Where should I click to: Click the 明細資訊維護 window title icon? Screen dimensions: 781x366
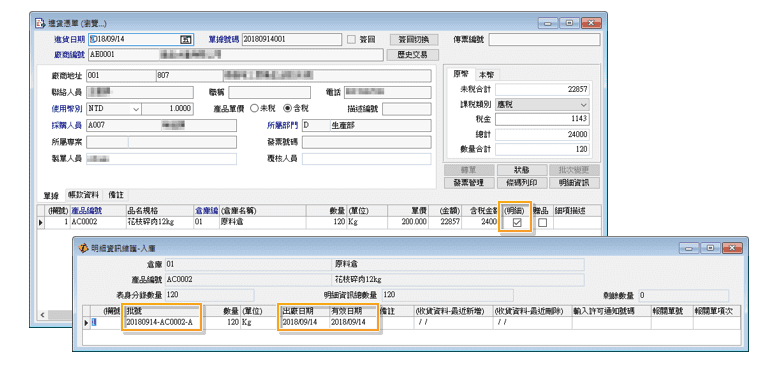[x=83, y=248]
